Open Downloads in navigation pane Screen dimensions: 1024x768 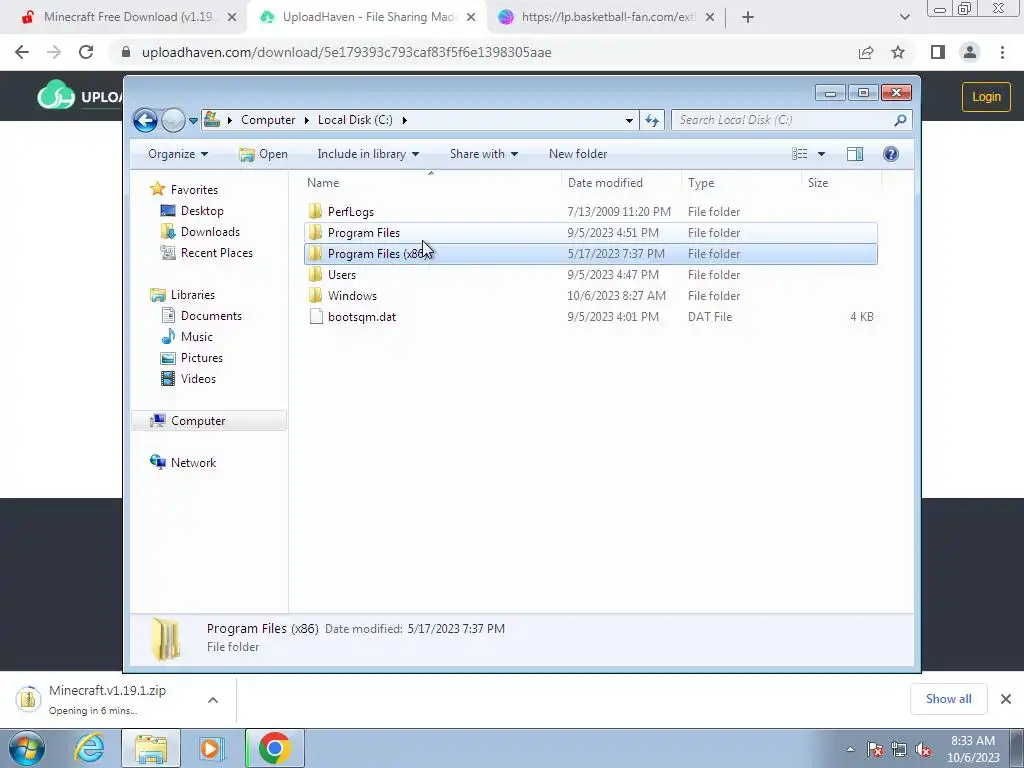click(x=210, y=232)
